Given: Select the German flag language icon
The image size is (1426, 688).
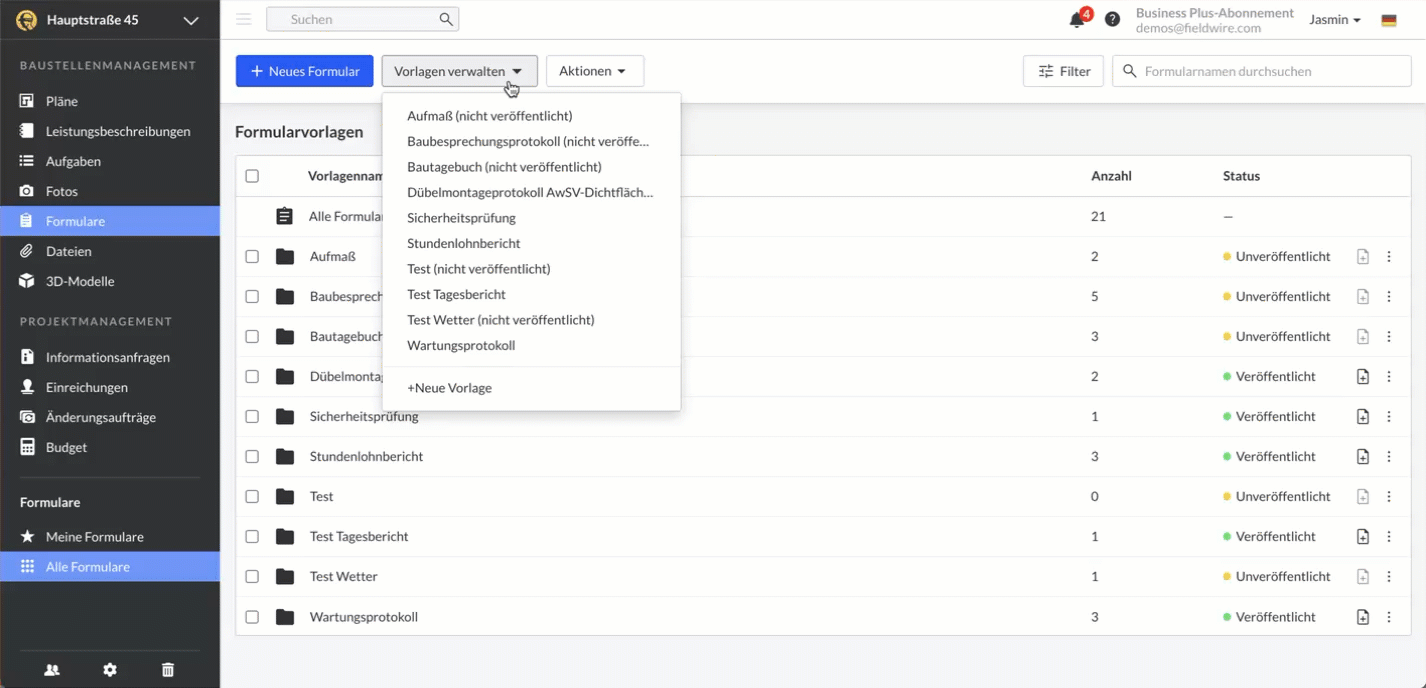Looking at the screenshot, I should tap(1389, 20).
